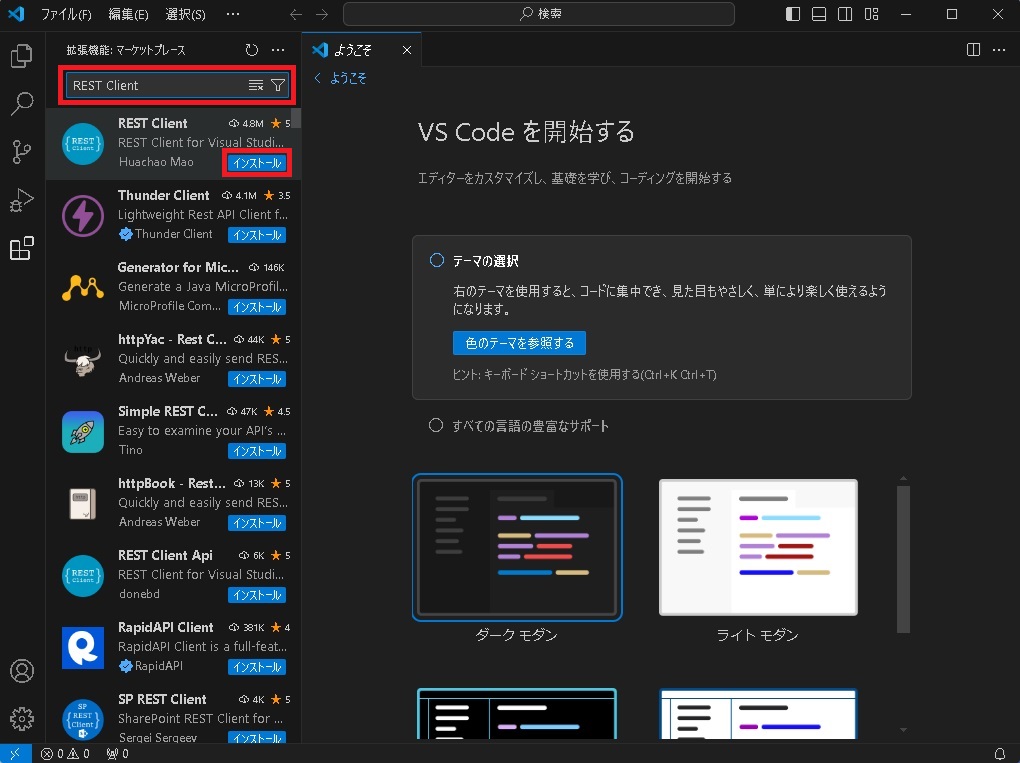1020x763 pixels.
Task: Expand the hidden menu bar items
Action: tap(232, 14)
